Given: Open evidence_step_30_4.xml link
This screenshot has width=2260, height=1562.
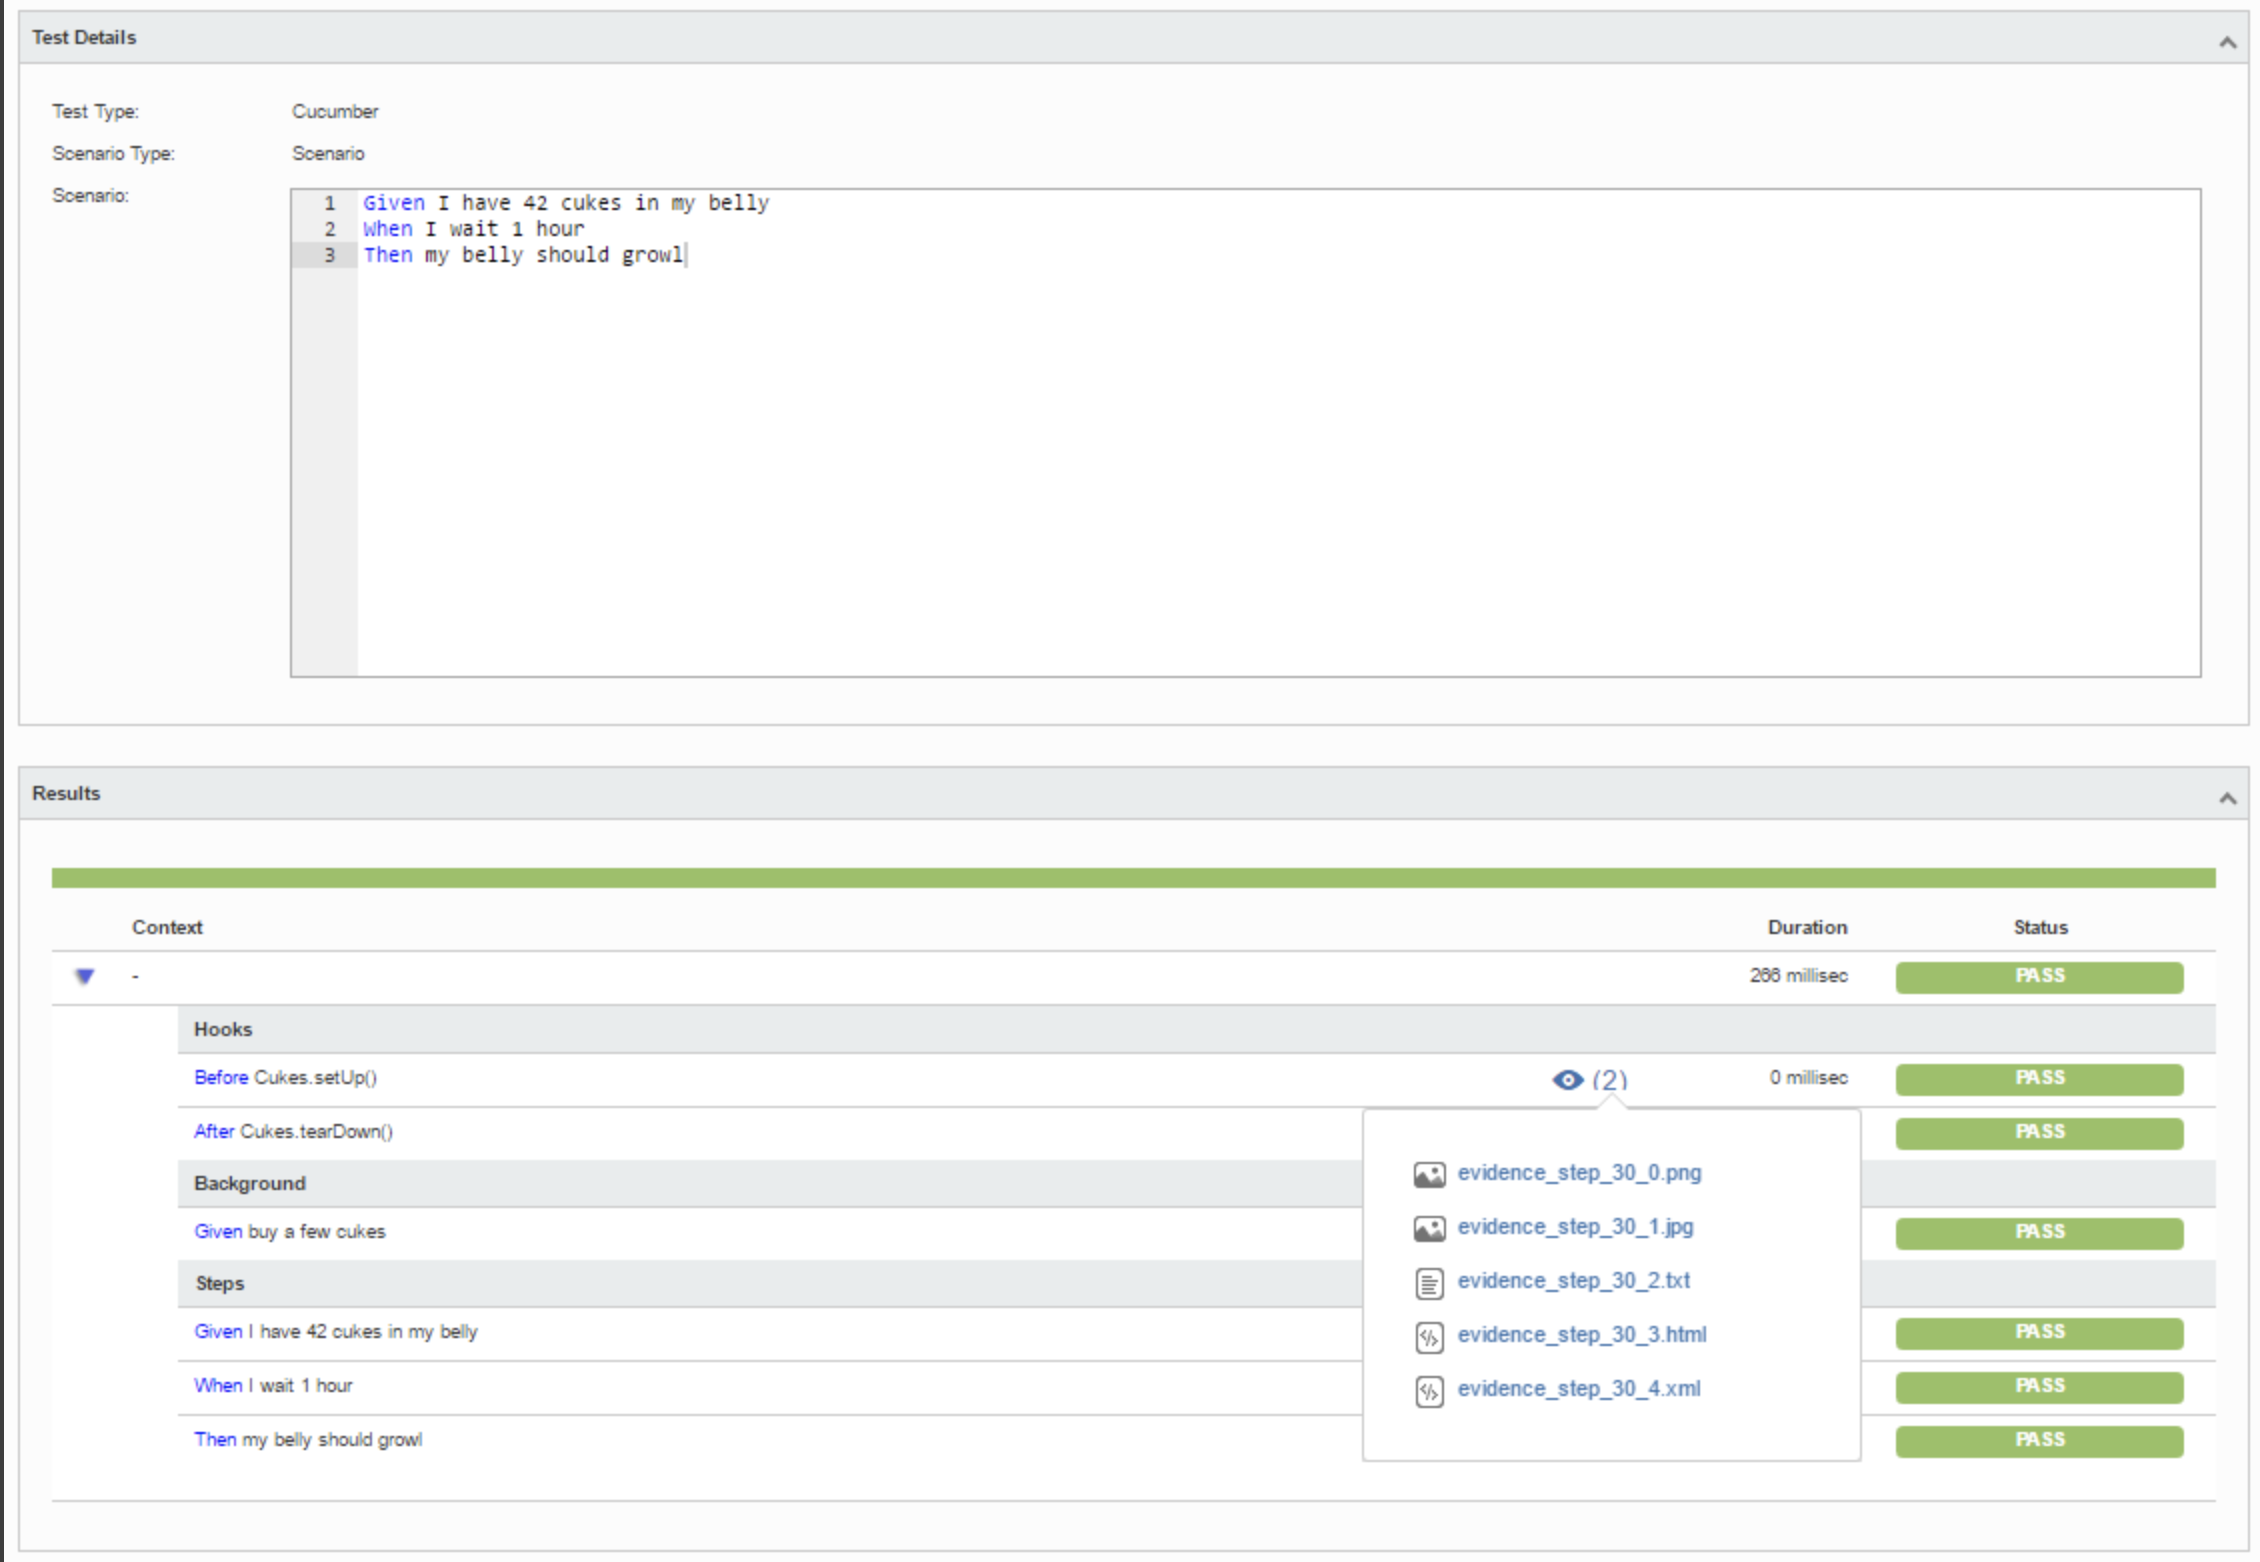Looking at the screenshot, I should click(x=1579, y=1388).
